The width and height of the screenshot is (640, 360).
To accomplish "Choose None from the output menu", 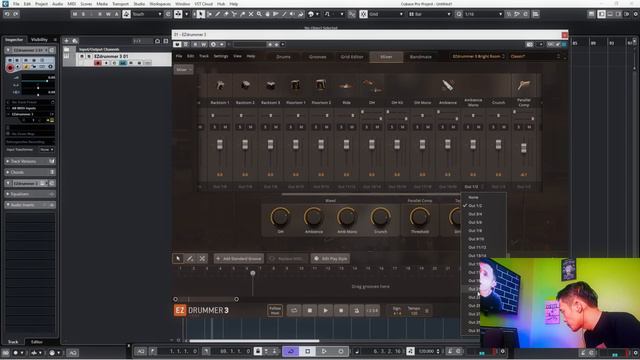I will (473, 197).
